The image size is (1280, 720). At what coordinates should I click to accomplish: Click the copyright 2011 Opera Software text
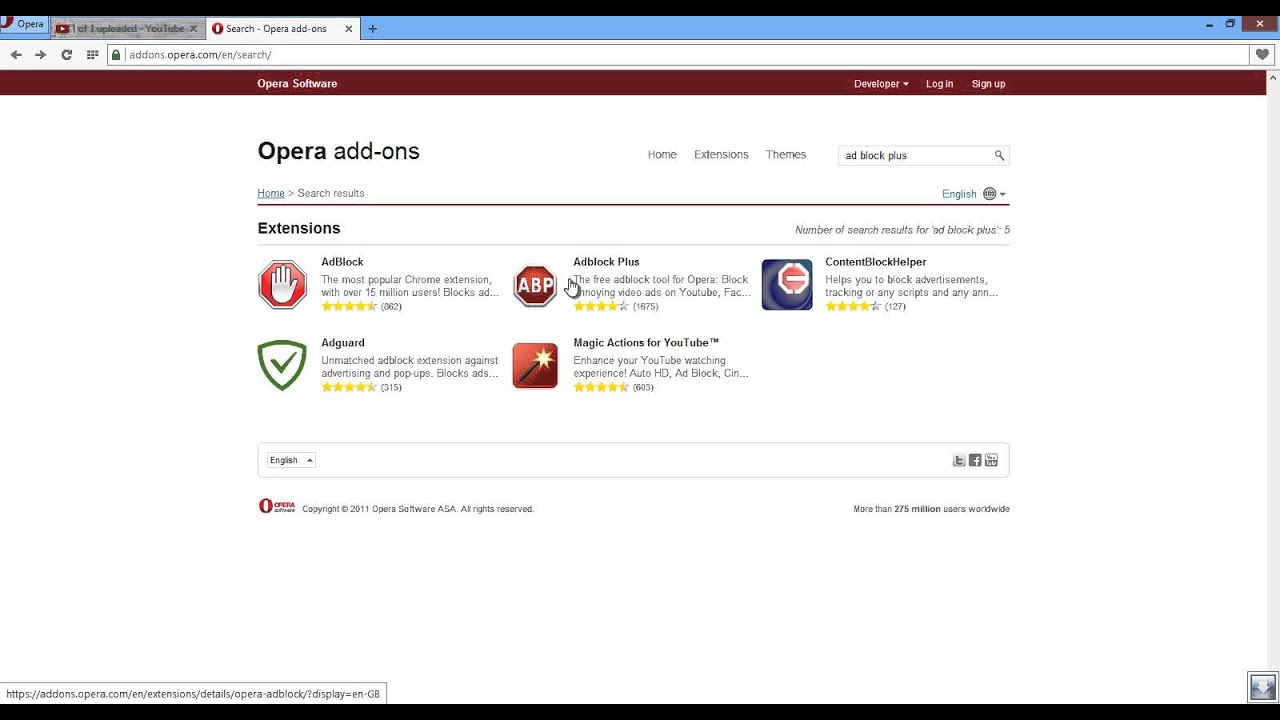tap(418, 509)
